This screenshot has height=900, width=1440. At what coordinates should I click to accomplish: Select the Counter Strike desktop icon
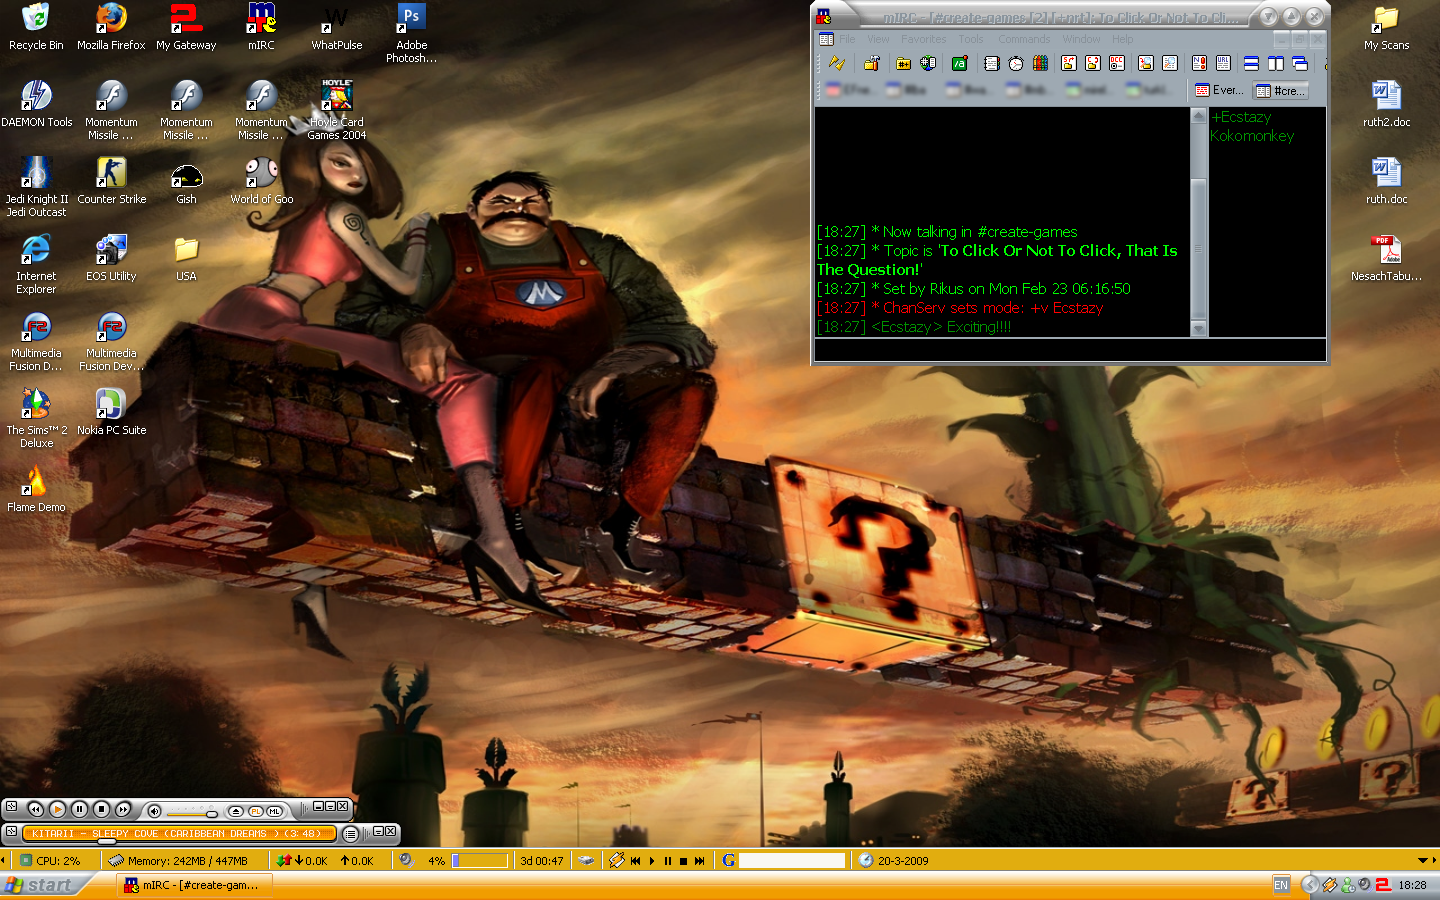click(111, 181)
